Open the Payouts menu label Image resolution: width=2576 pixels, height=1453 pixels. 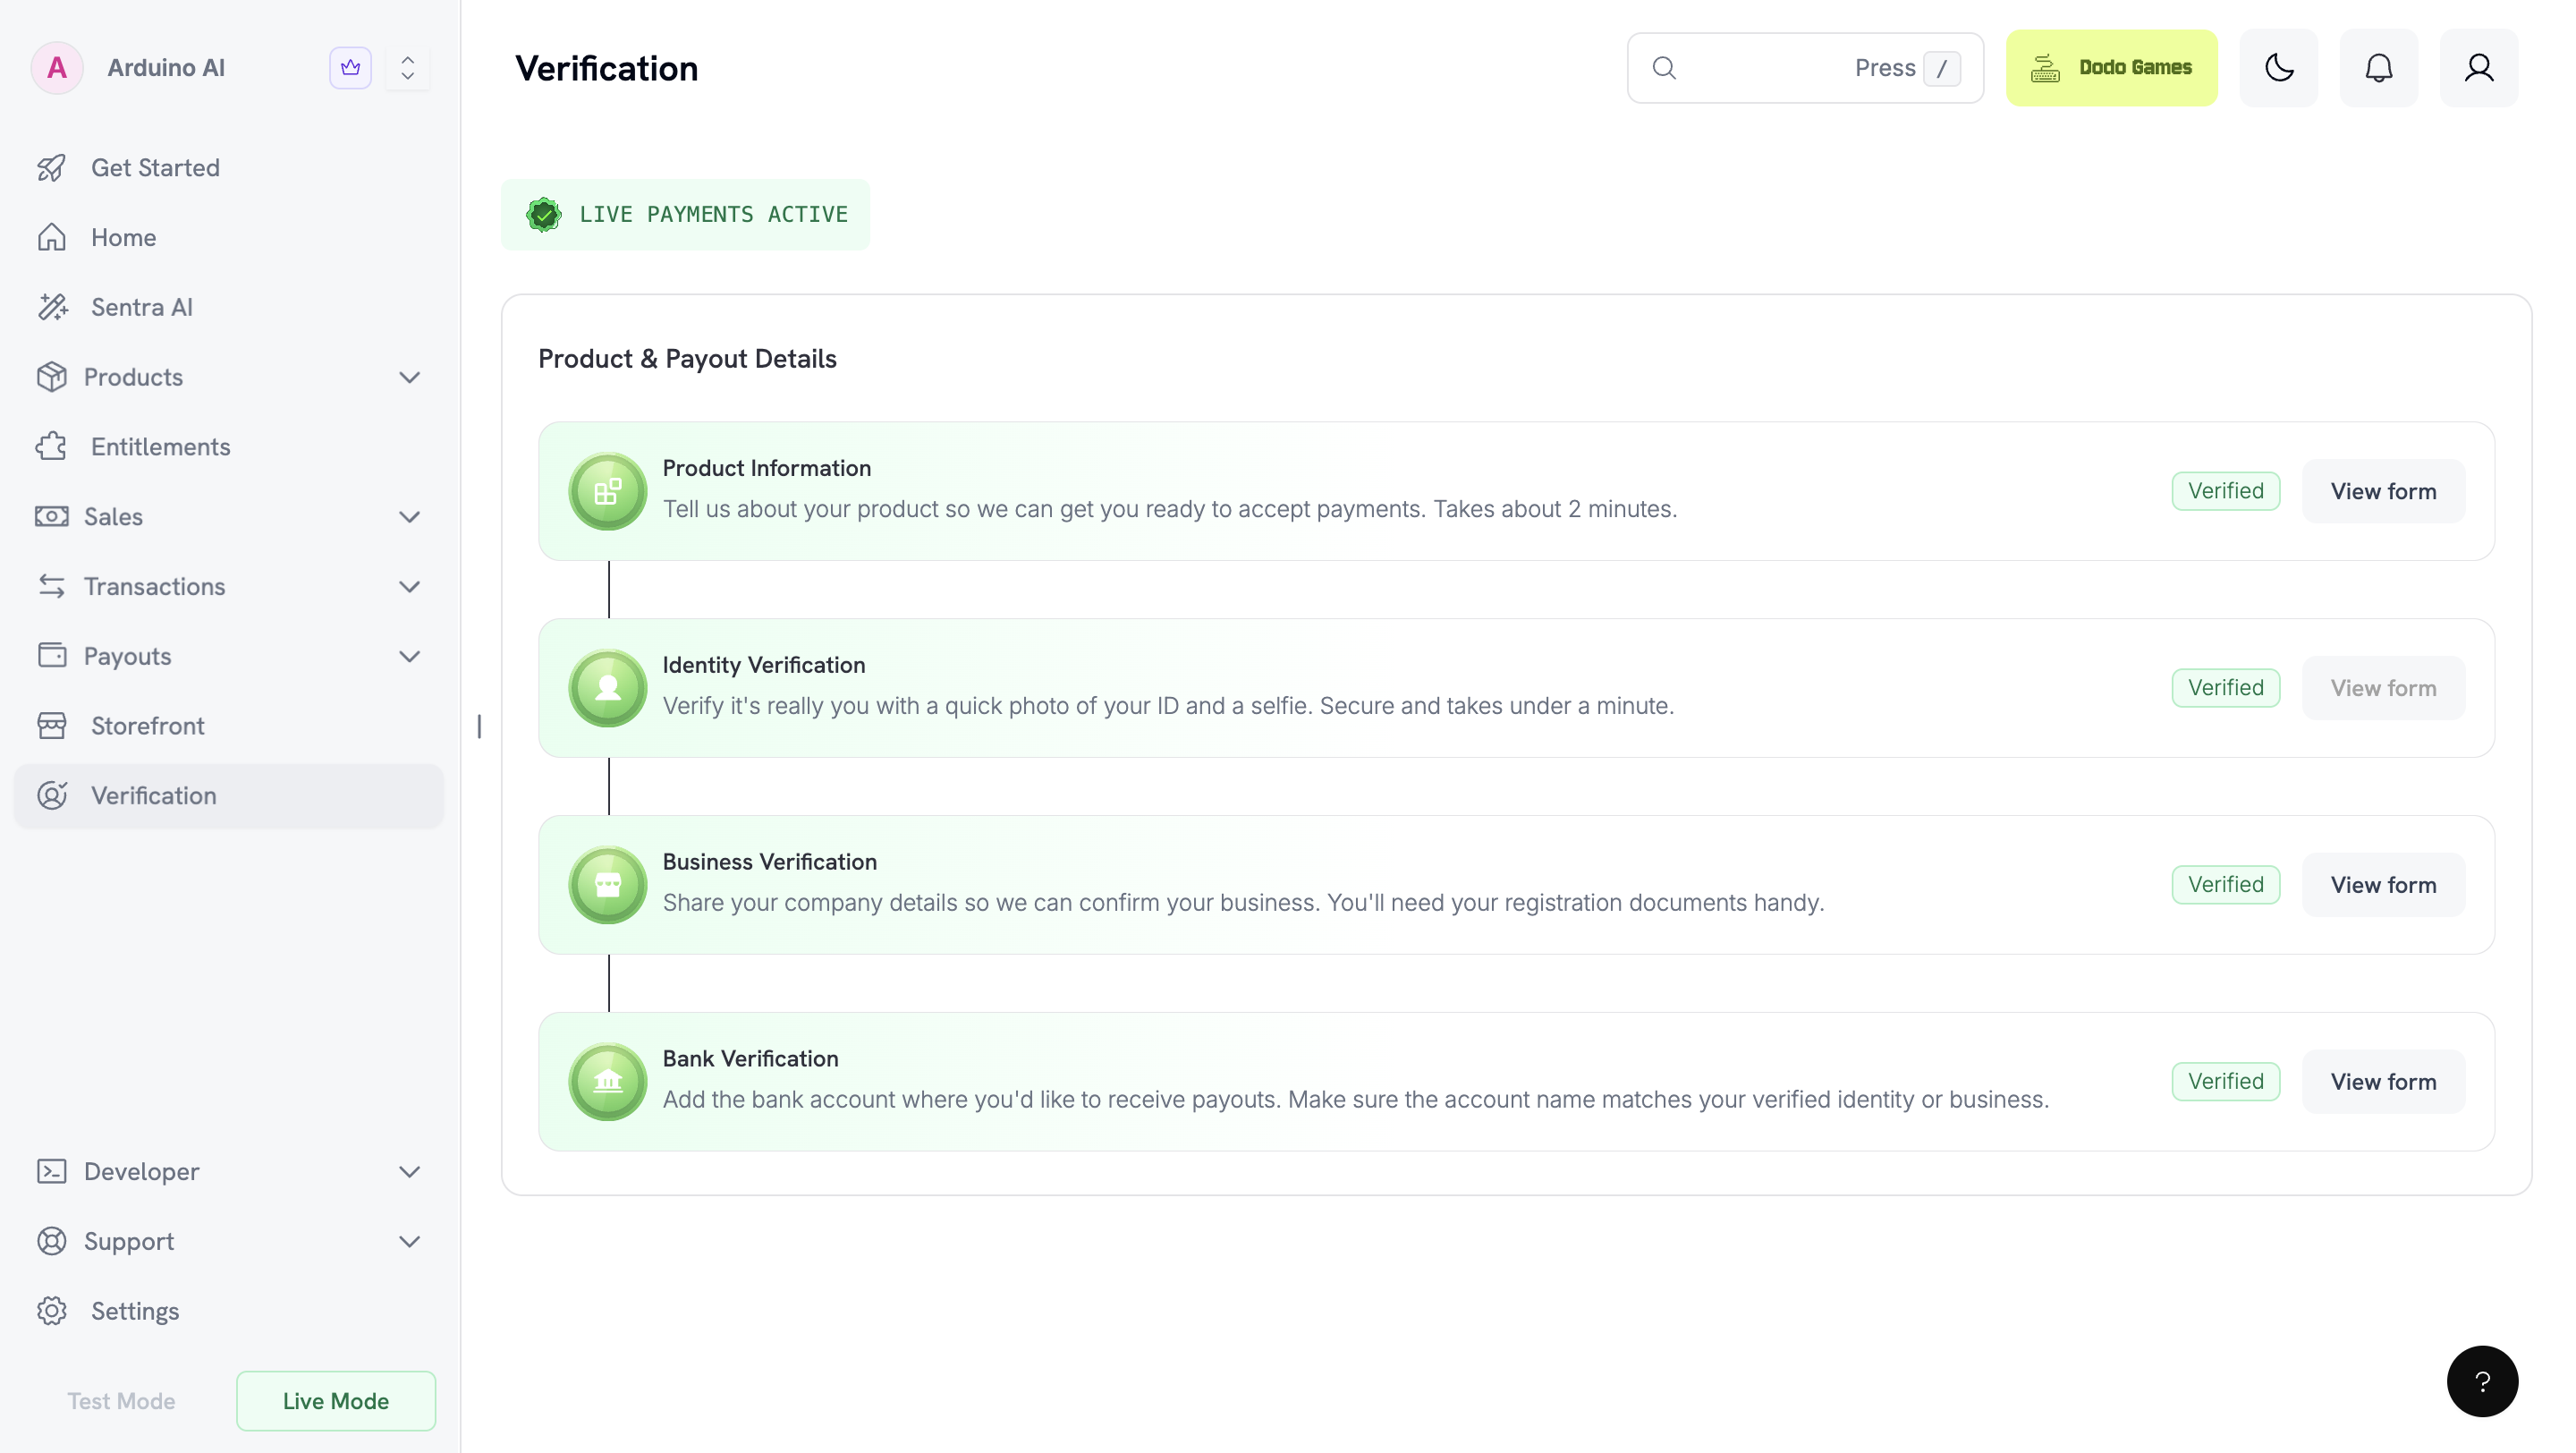point(127,656)
